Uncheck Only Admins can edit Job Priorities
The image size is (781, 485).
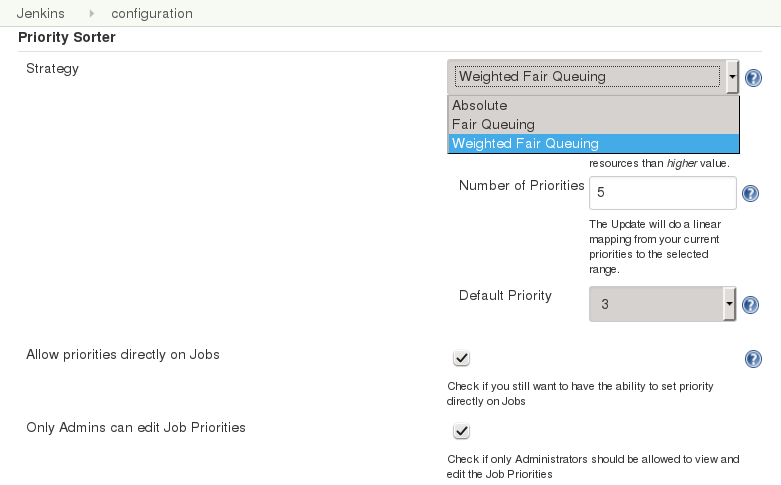click(461, 431)
